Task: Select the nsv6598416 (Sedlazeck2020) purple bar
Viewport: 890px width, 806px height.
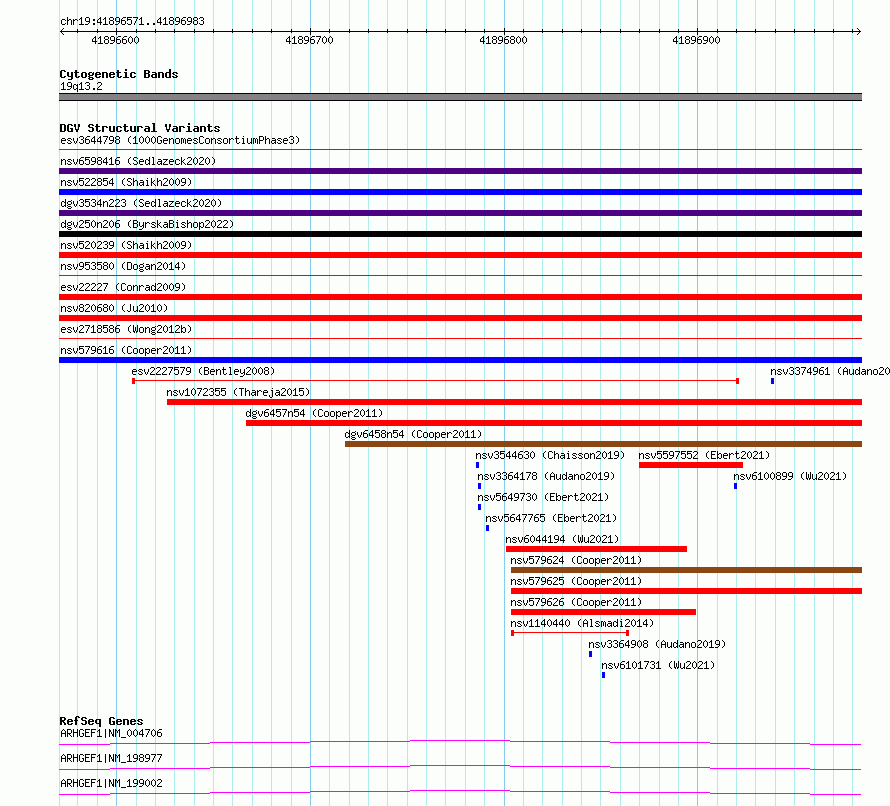Action: point(460,171)
